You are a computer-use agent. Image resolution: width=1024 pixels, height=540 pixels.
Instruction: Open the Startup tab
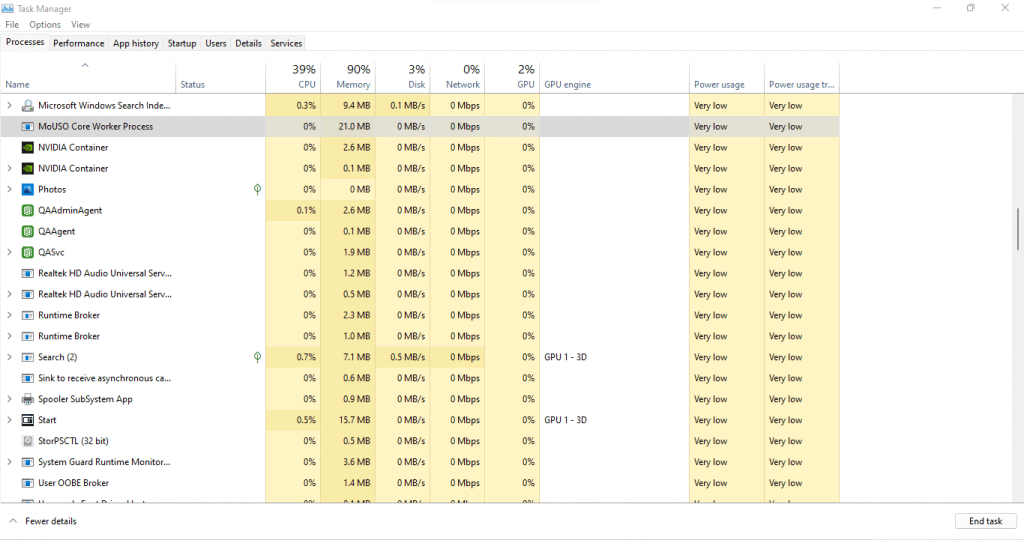tap(182, 43)
